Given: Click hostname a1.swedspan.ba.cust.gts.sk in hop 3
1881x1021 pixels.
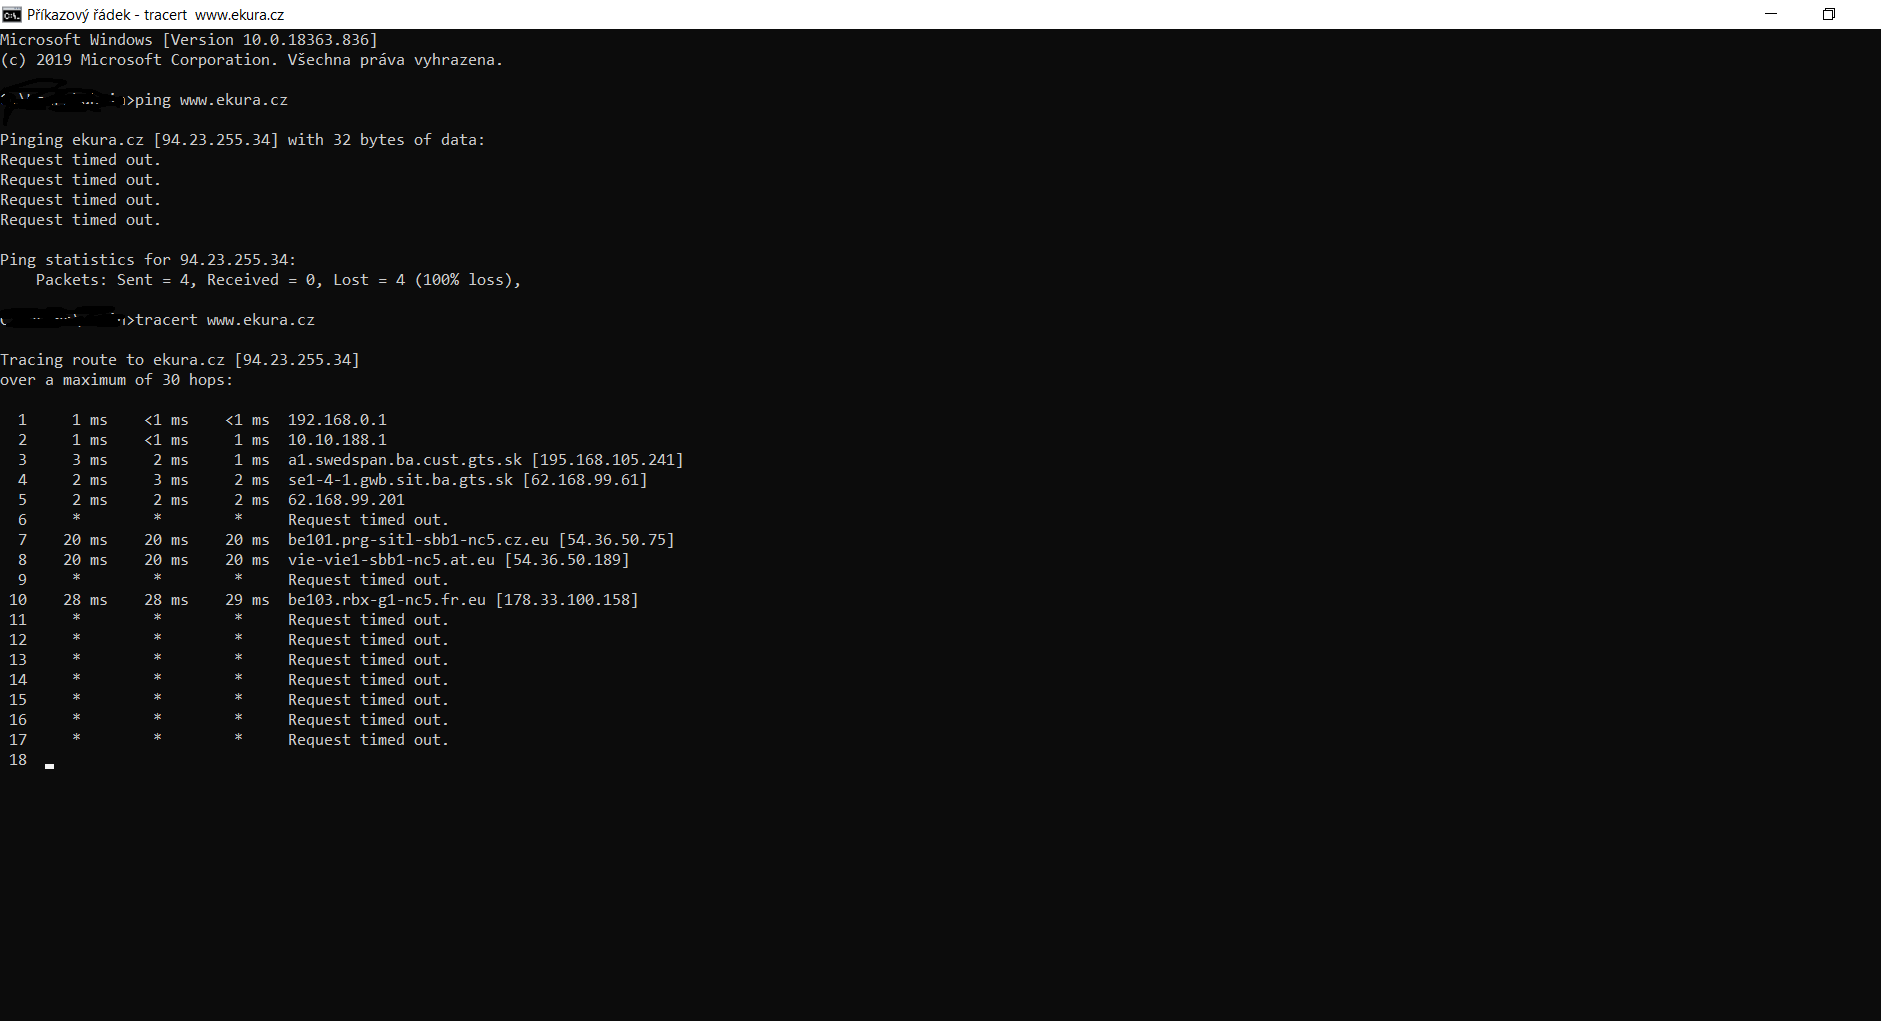Looking at the screenshot, I should [x=405, y=460].
